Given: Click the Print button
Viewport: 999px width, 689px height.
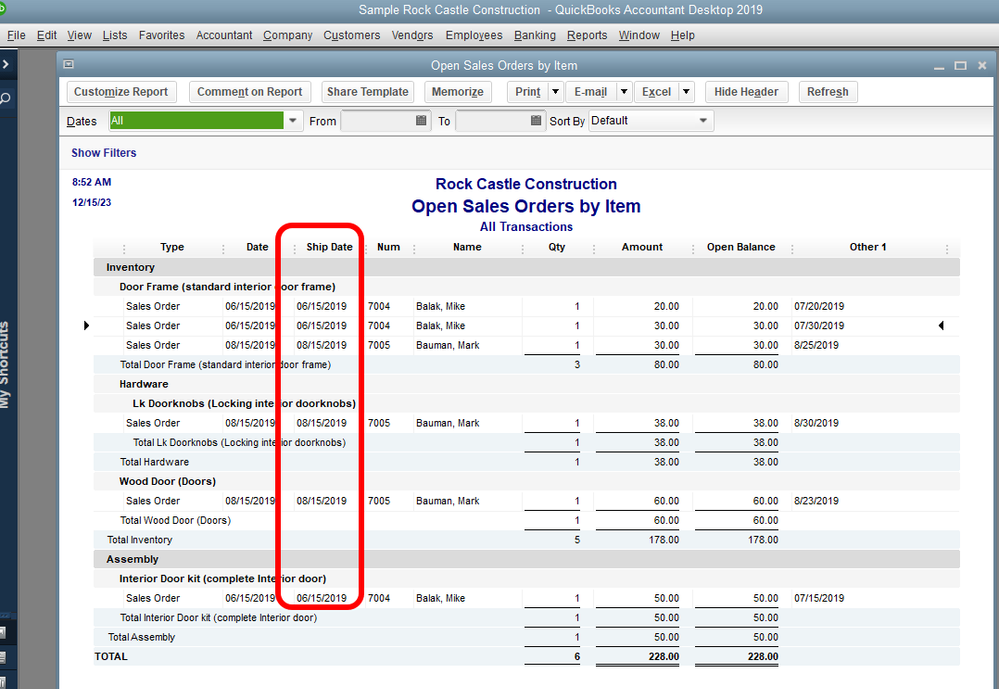Looking at the screenshot, I should pyautogui.click(x=528, y=92).
